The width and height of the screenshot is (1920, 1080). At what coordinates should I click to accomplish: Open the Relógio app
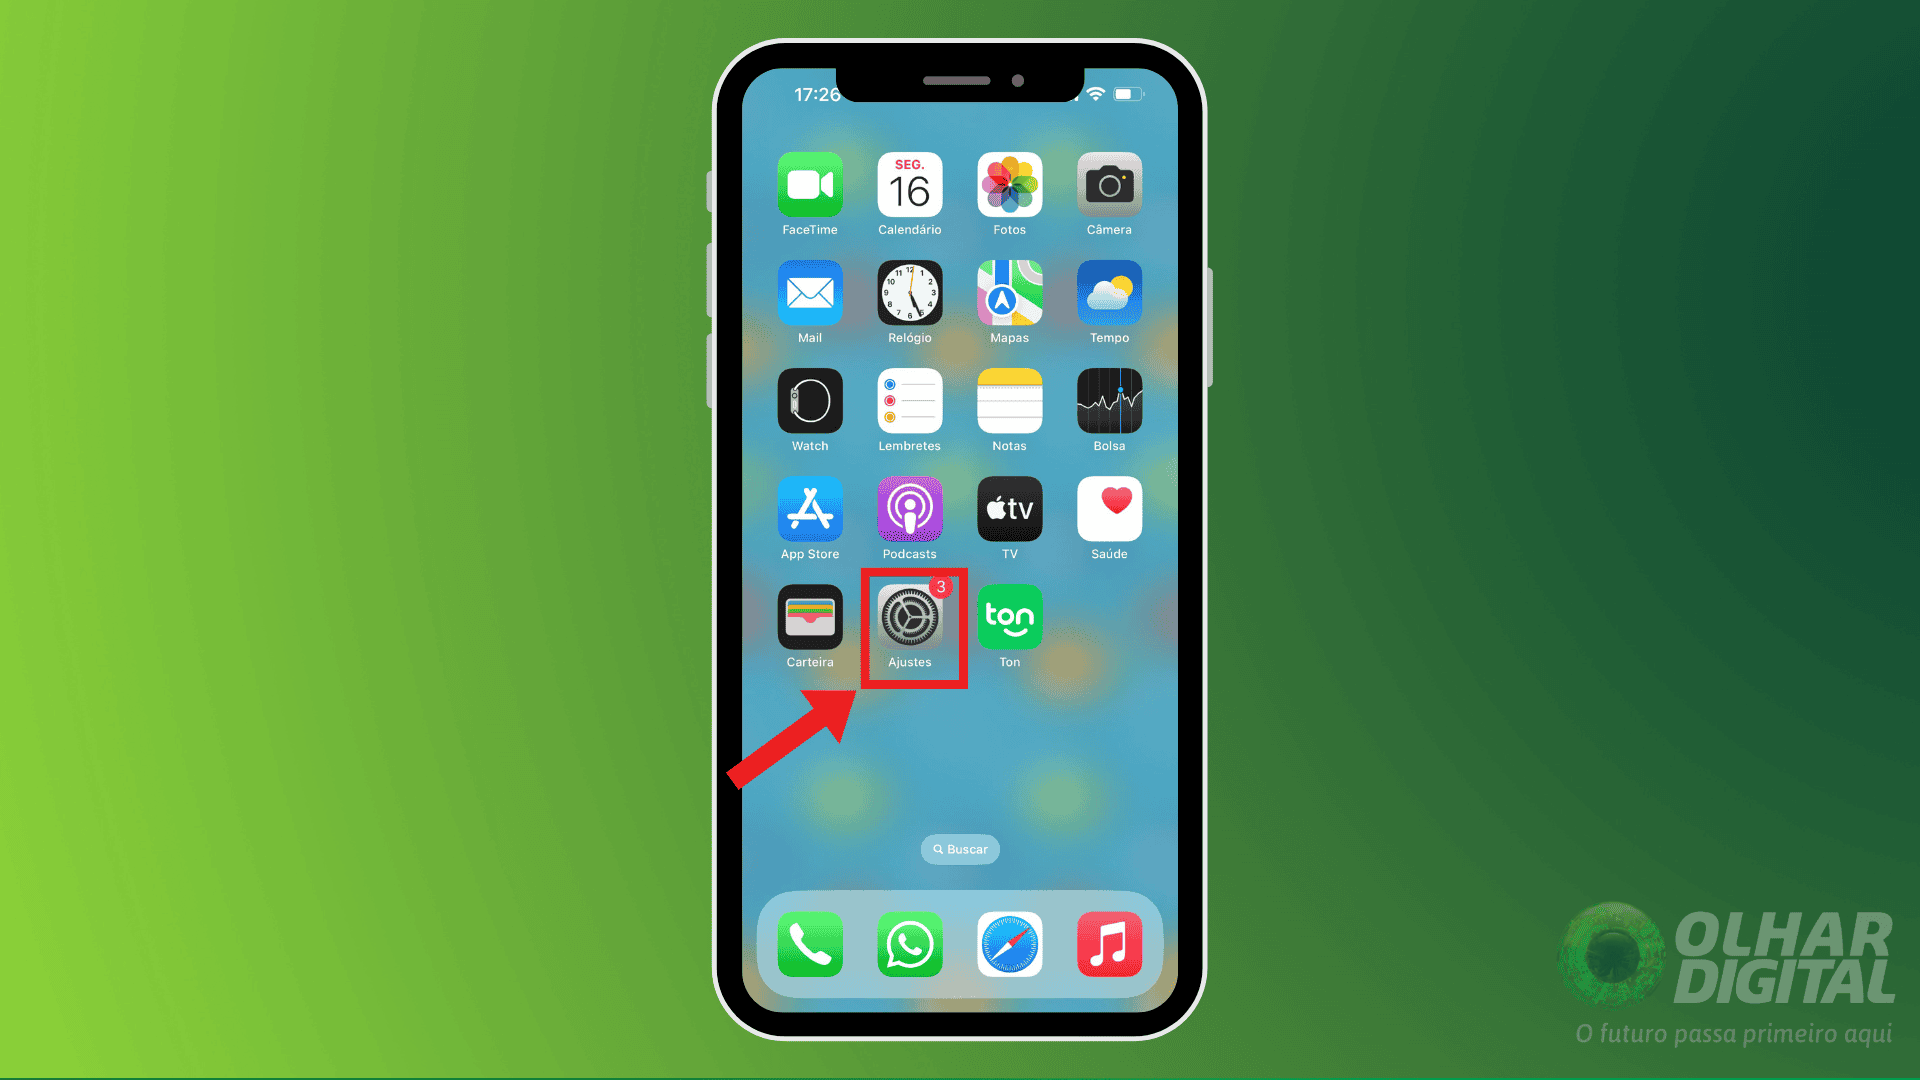click(910, 294)
